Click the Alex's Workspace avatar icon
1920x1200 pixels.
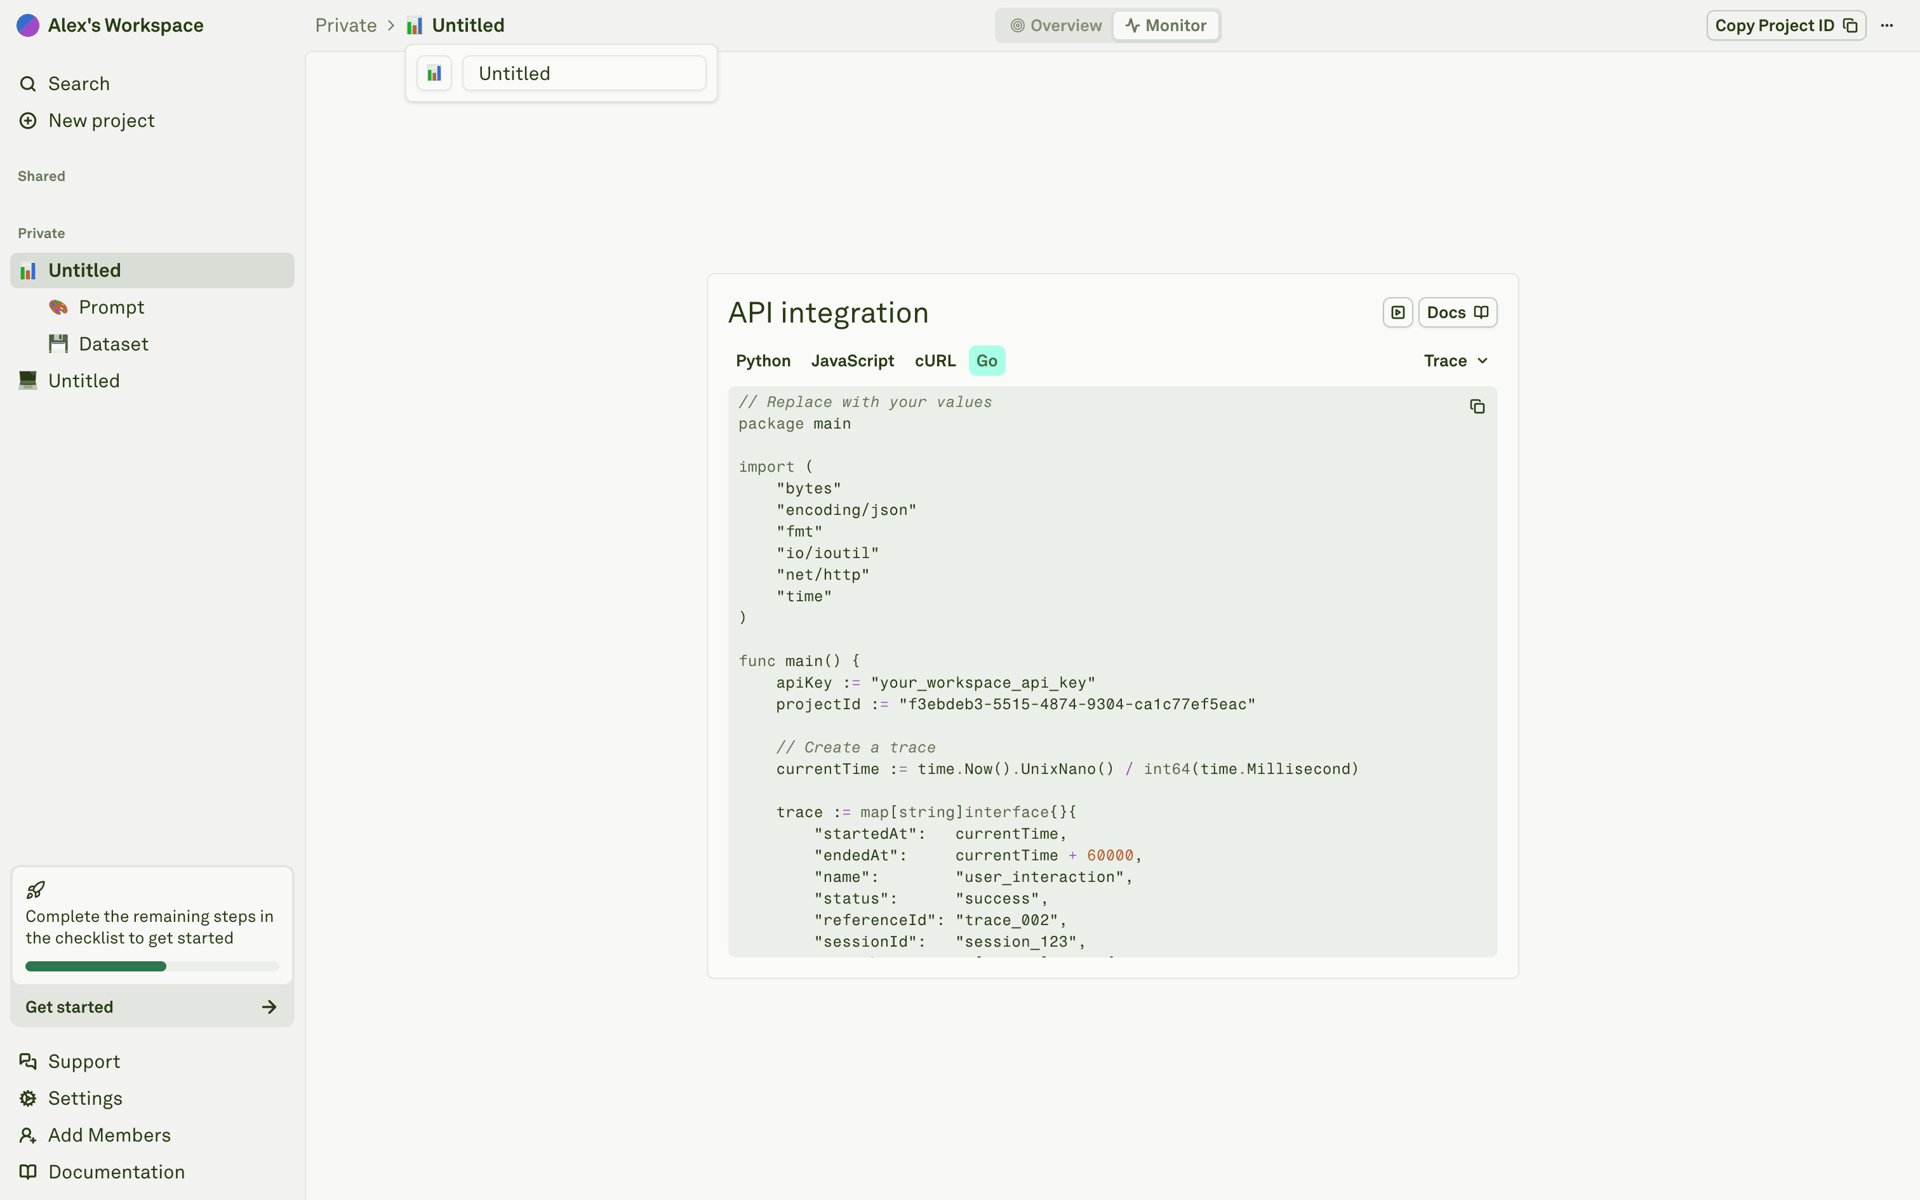(x=28, y=25)
